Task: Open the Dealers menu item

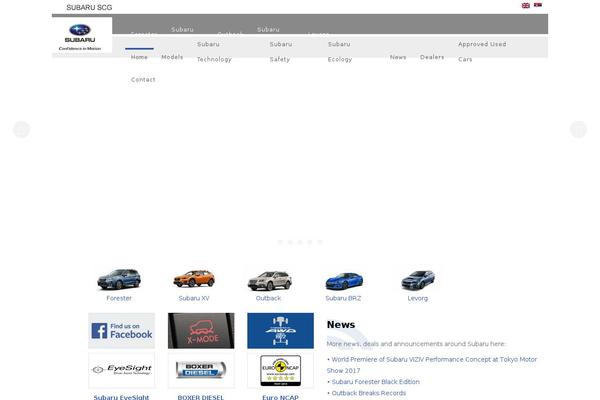Action: pyautogui.click(x=432, y=57)
